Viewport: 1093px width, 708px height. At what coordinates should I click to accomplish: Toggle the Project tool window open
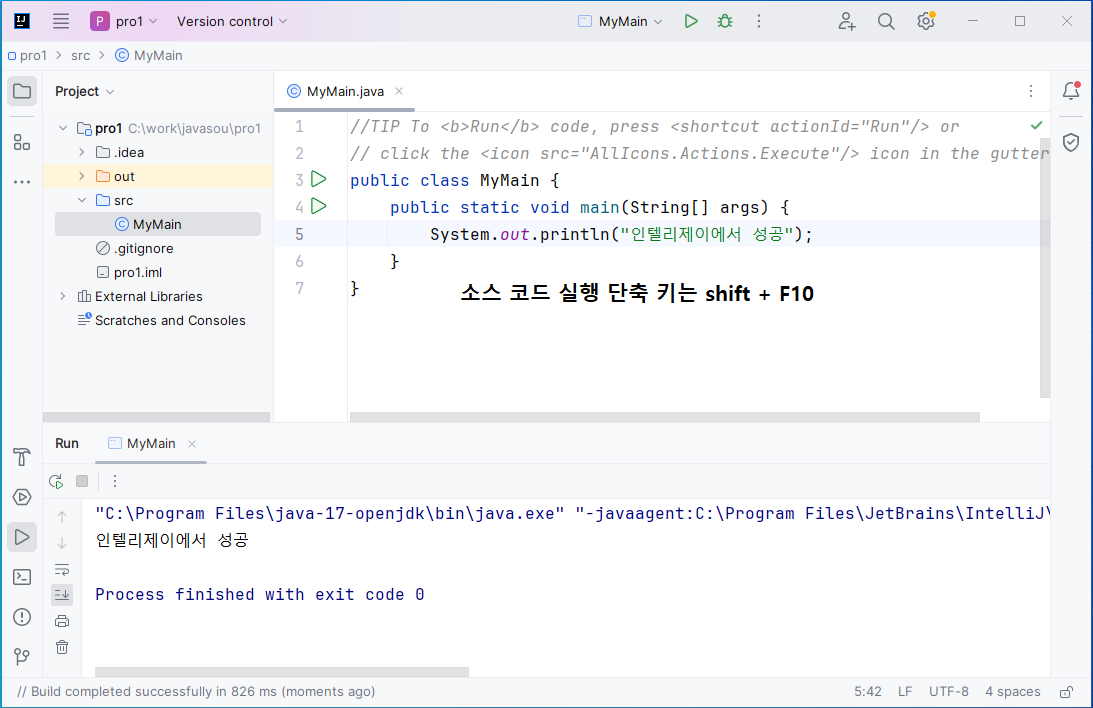point(22,90)
